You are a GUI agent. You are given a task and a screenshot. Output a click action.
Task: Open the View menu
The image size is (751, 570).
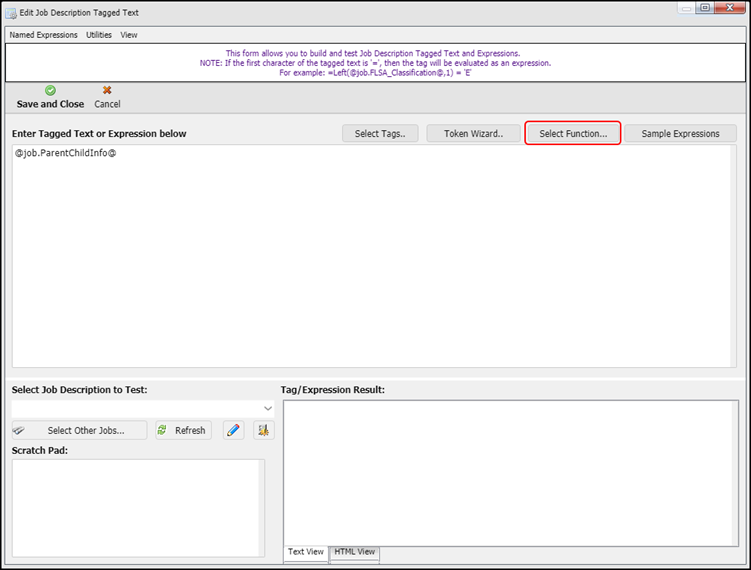click(x=129, y=35)
